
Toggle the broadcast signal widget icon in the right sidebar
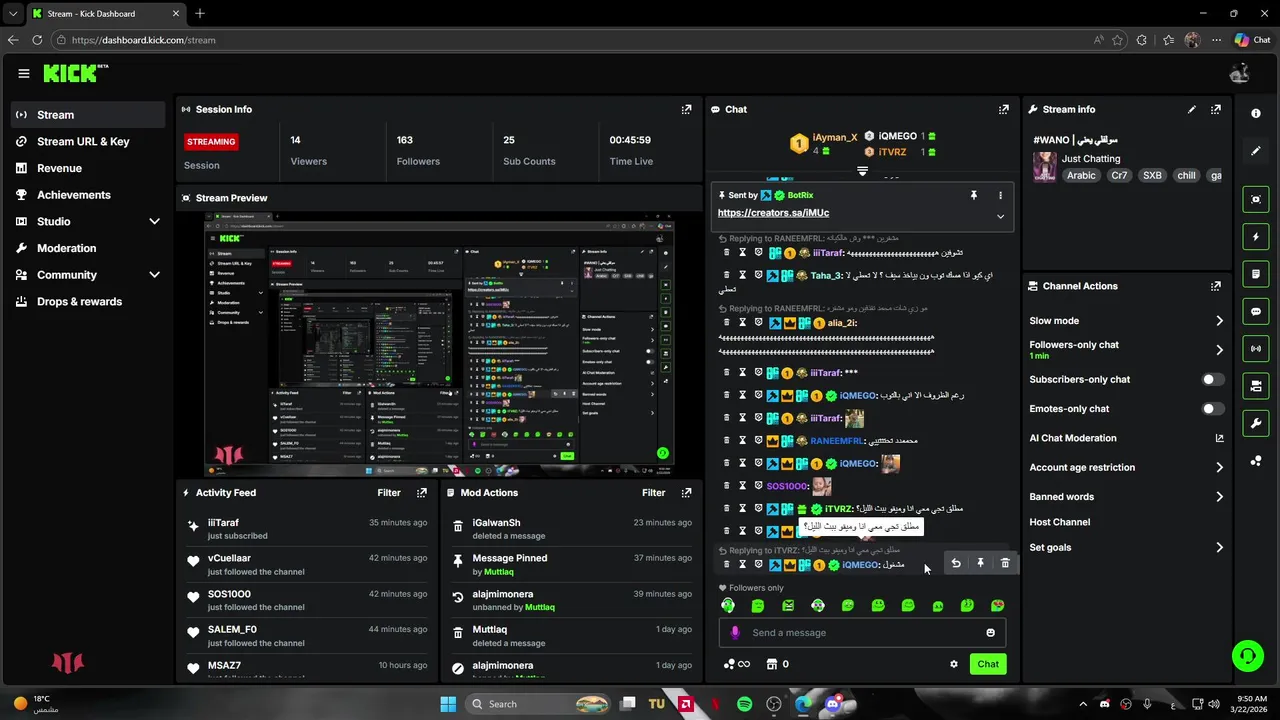(1256, 348)
